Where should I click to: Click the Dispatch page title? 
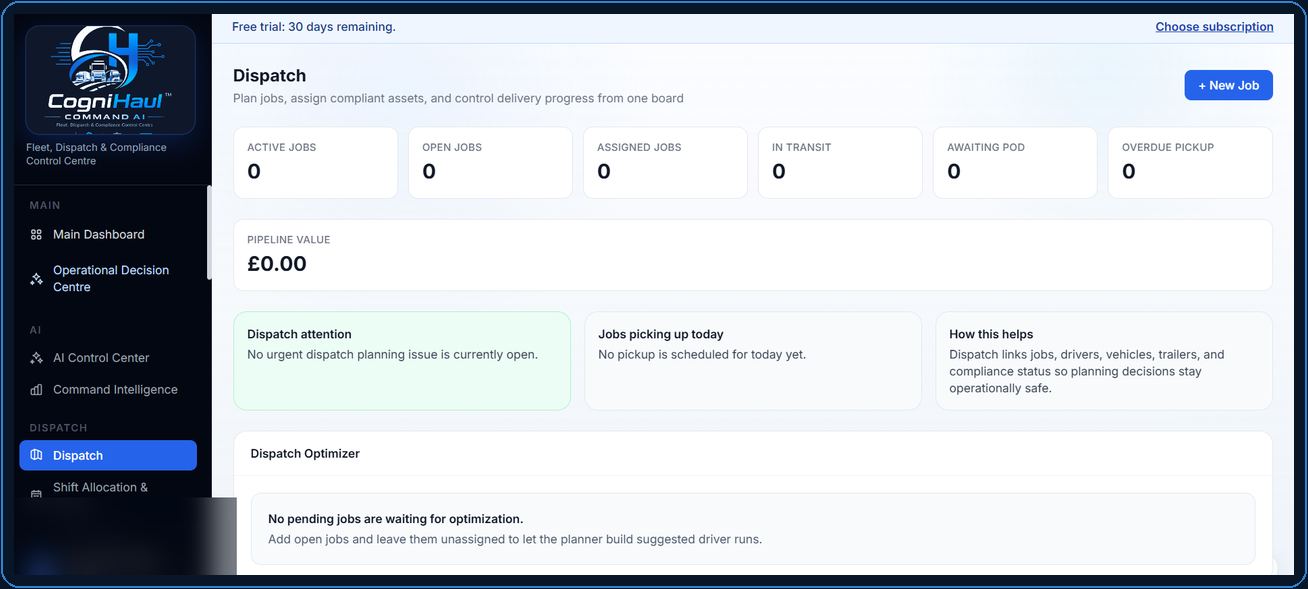tap(270, 75)
